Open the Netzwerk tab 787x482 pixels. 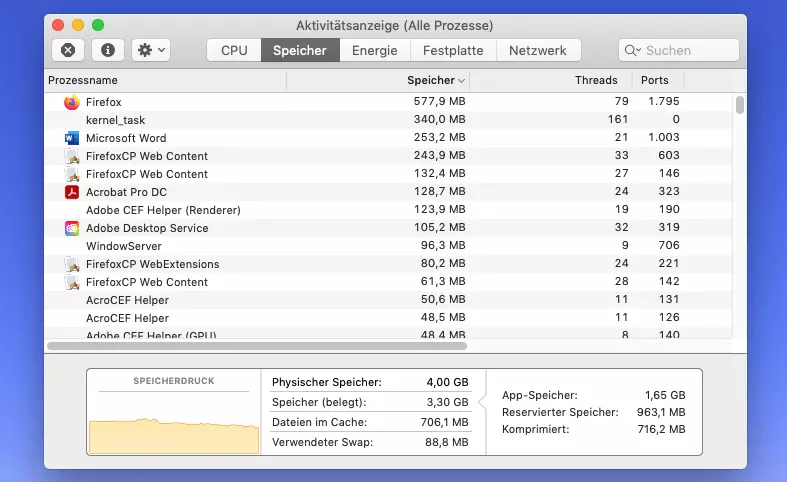538,50
